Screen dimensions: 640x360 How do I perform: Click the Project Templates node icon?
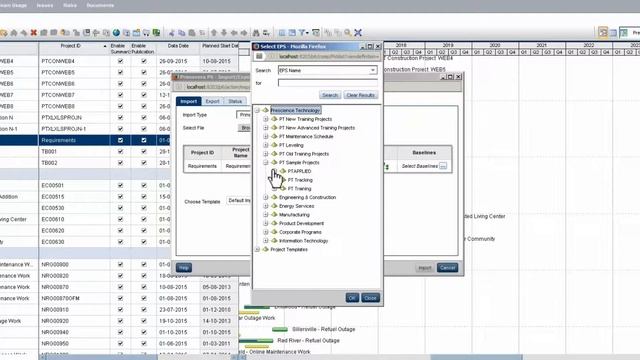[266, 249]
